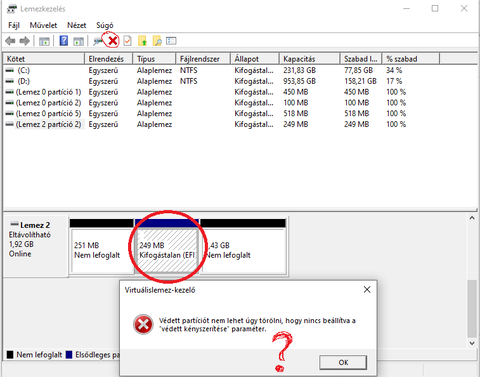Screen dimensions: 480x377
Task: Toggle the show/hide action pane icon
Action: point(78,41)
